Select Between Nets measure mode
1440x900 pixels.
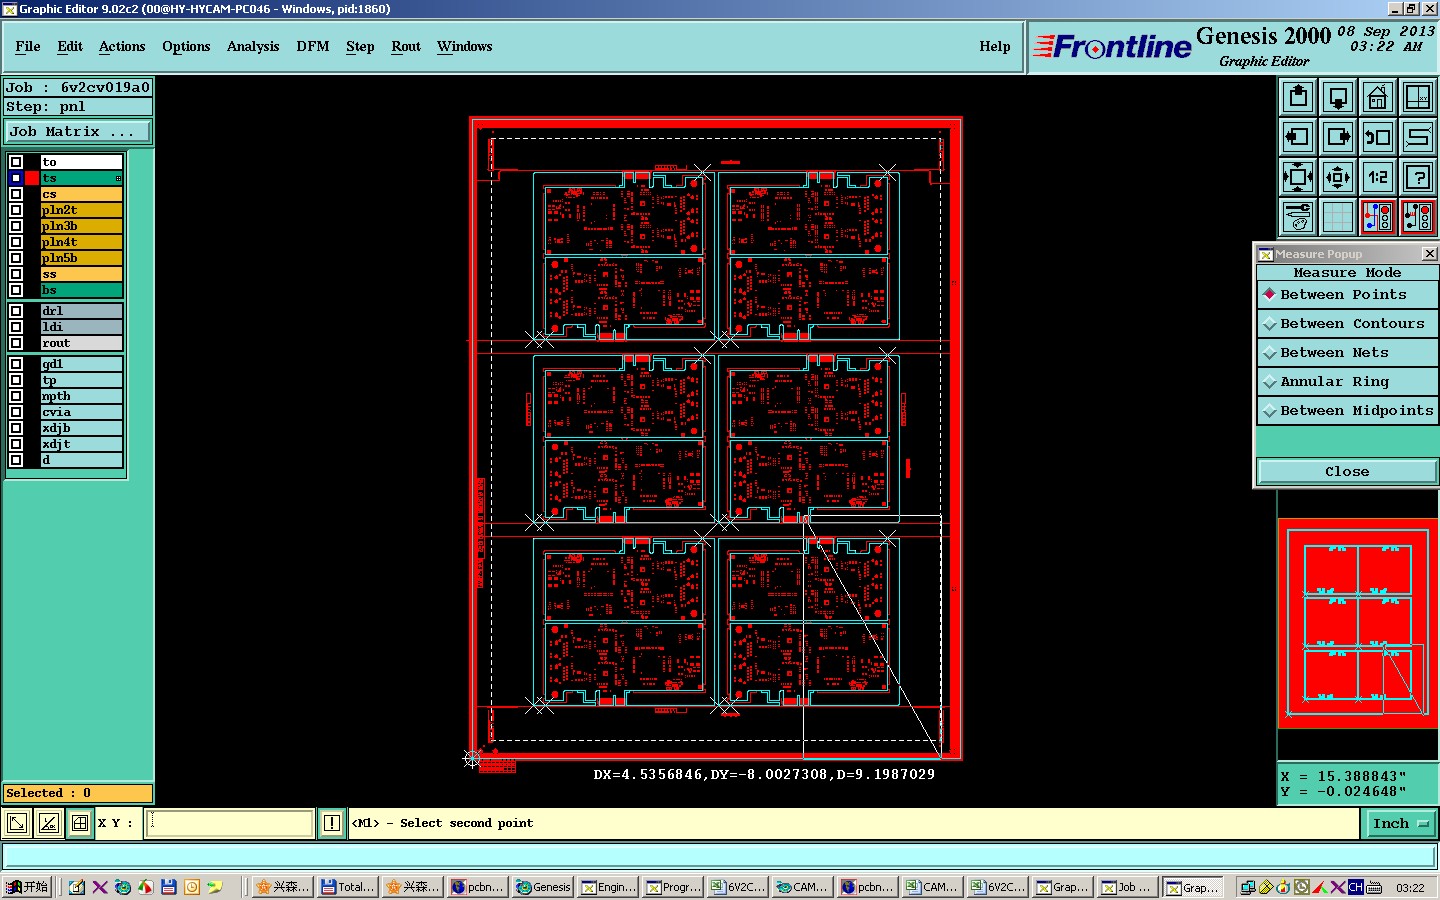1347,353
